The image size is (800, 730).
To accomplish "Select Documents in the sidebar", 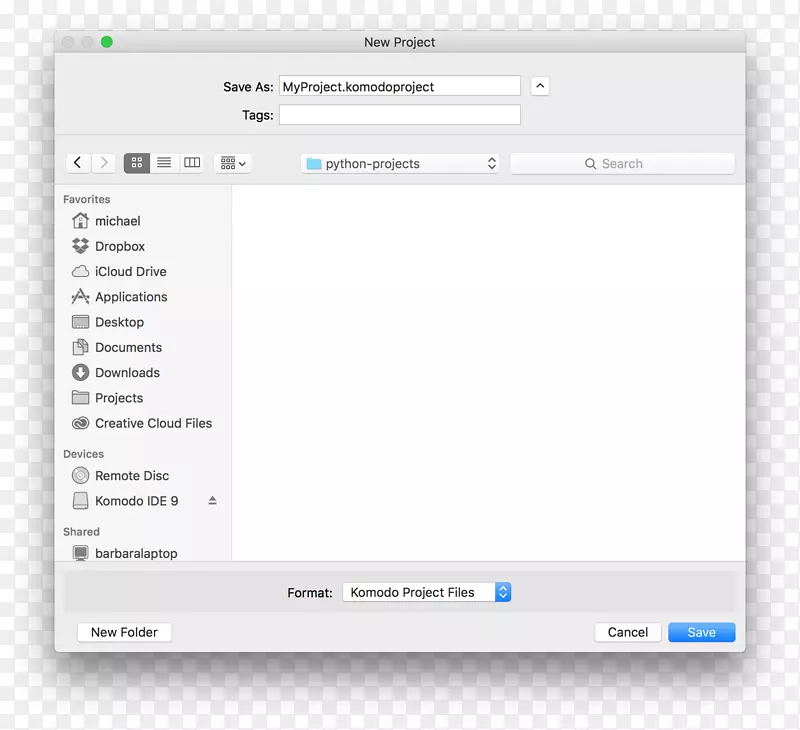I will (143, 347).
